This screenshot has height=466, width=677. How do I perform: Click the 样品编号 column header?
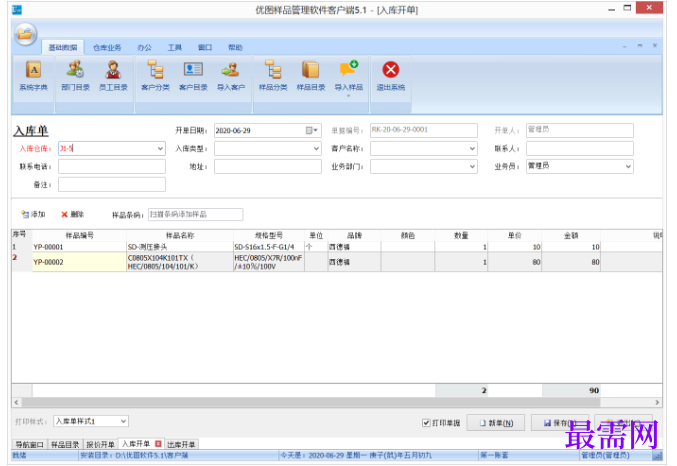click(x=79, y=235)
